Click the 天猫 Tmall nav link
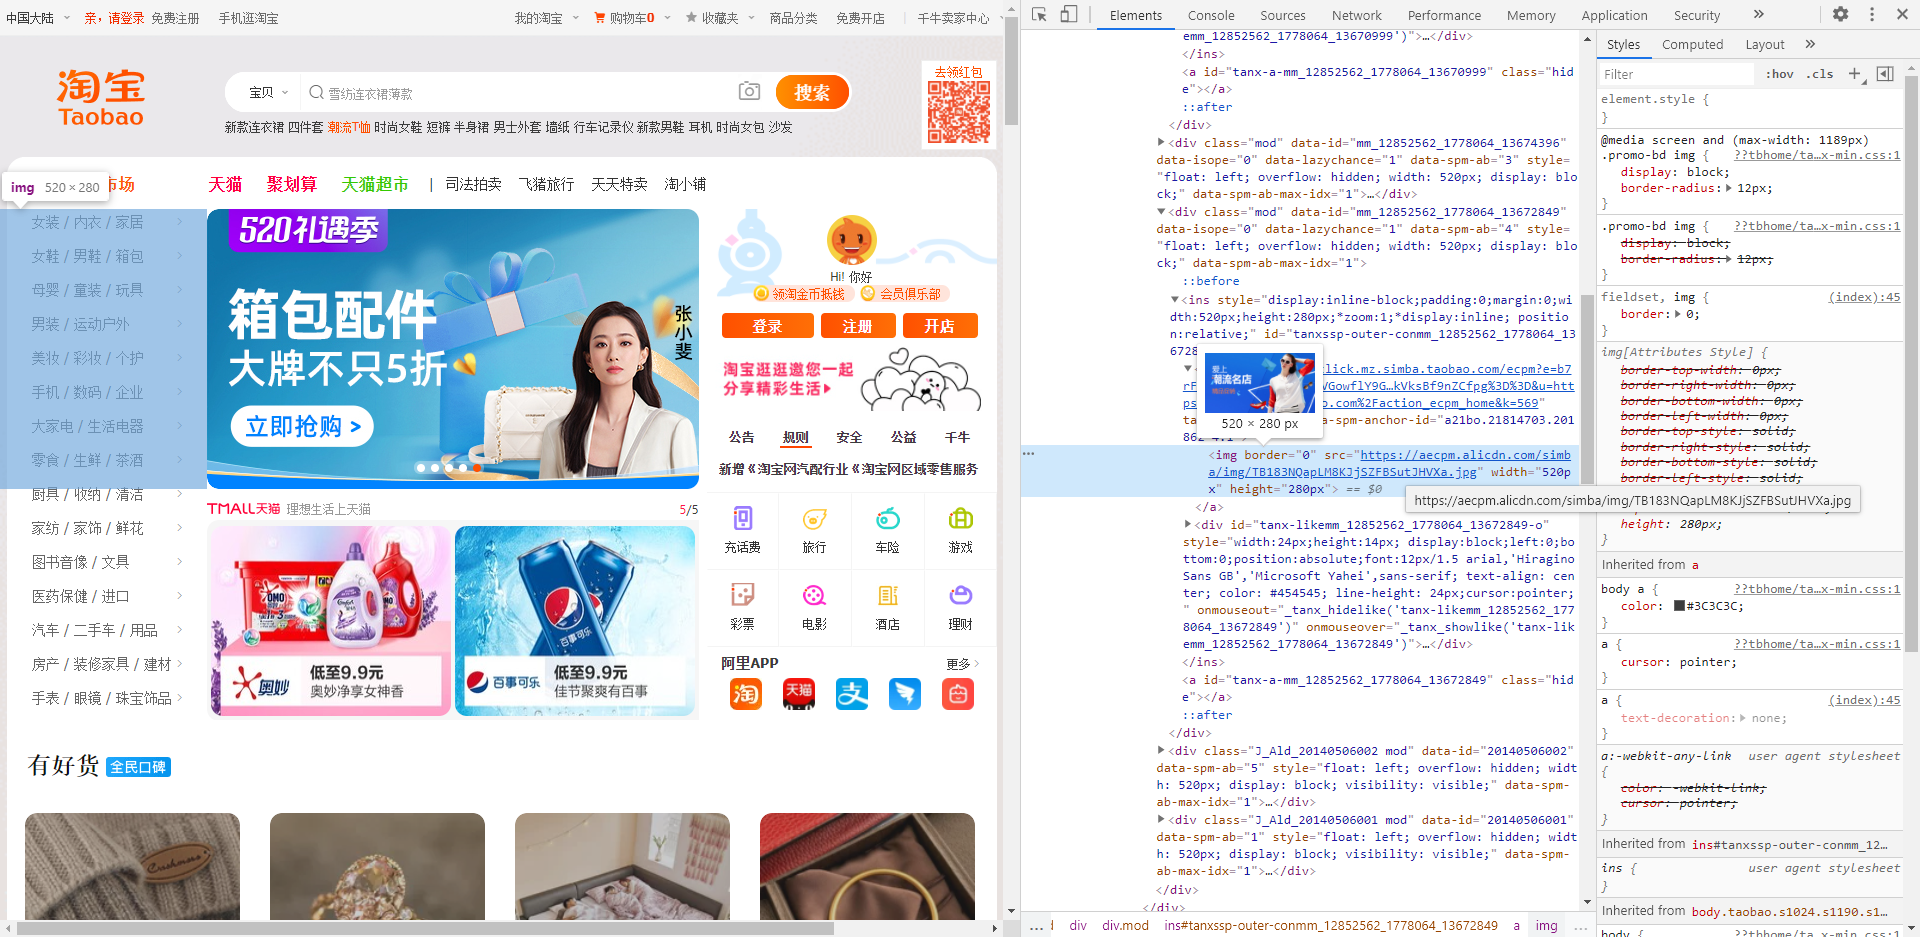 click(x=225, y=184)
